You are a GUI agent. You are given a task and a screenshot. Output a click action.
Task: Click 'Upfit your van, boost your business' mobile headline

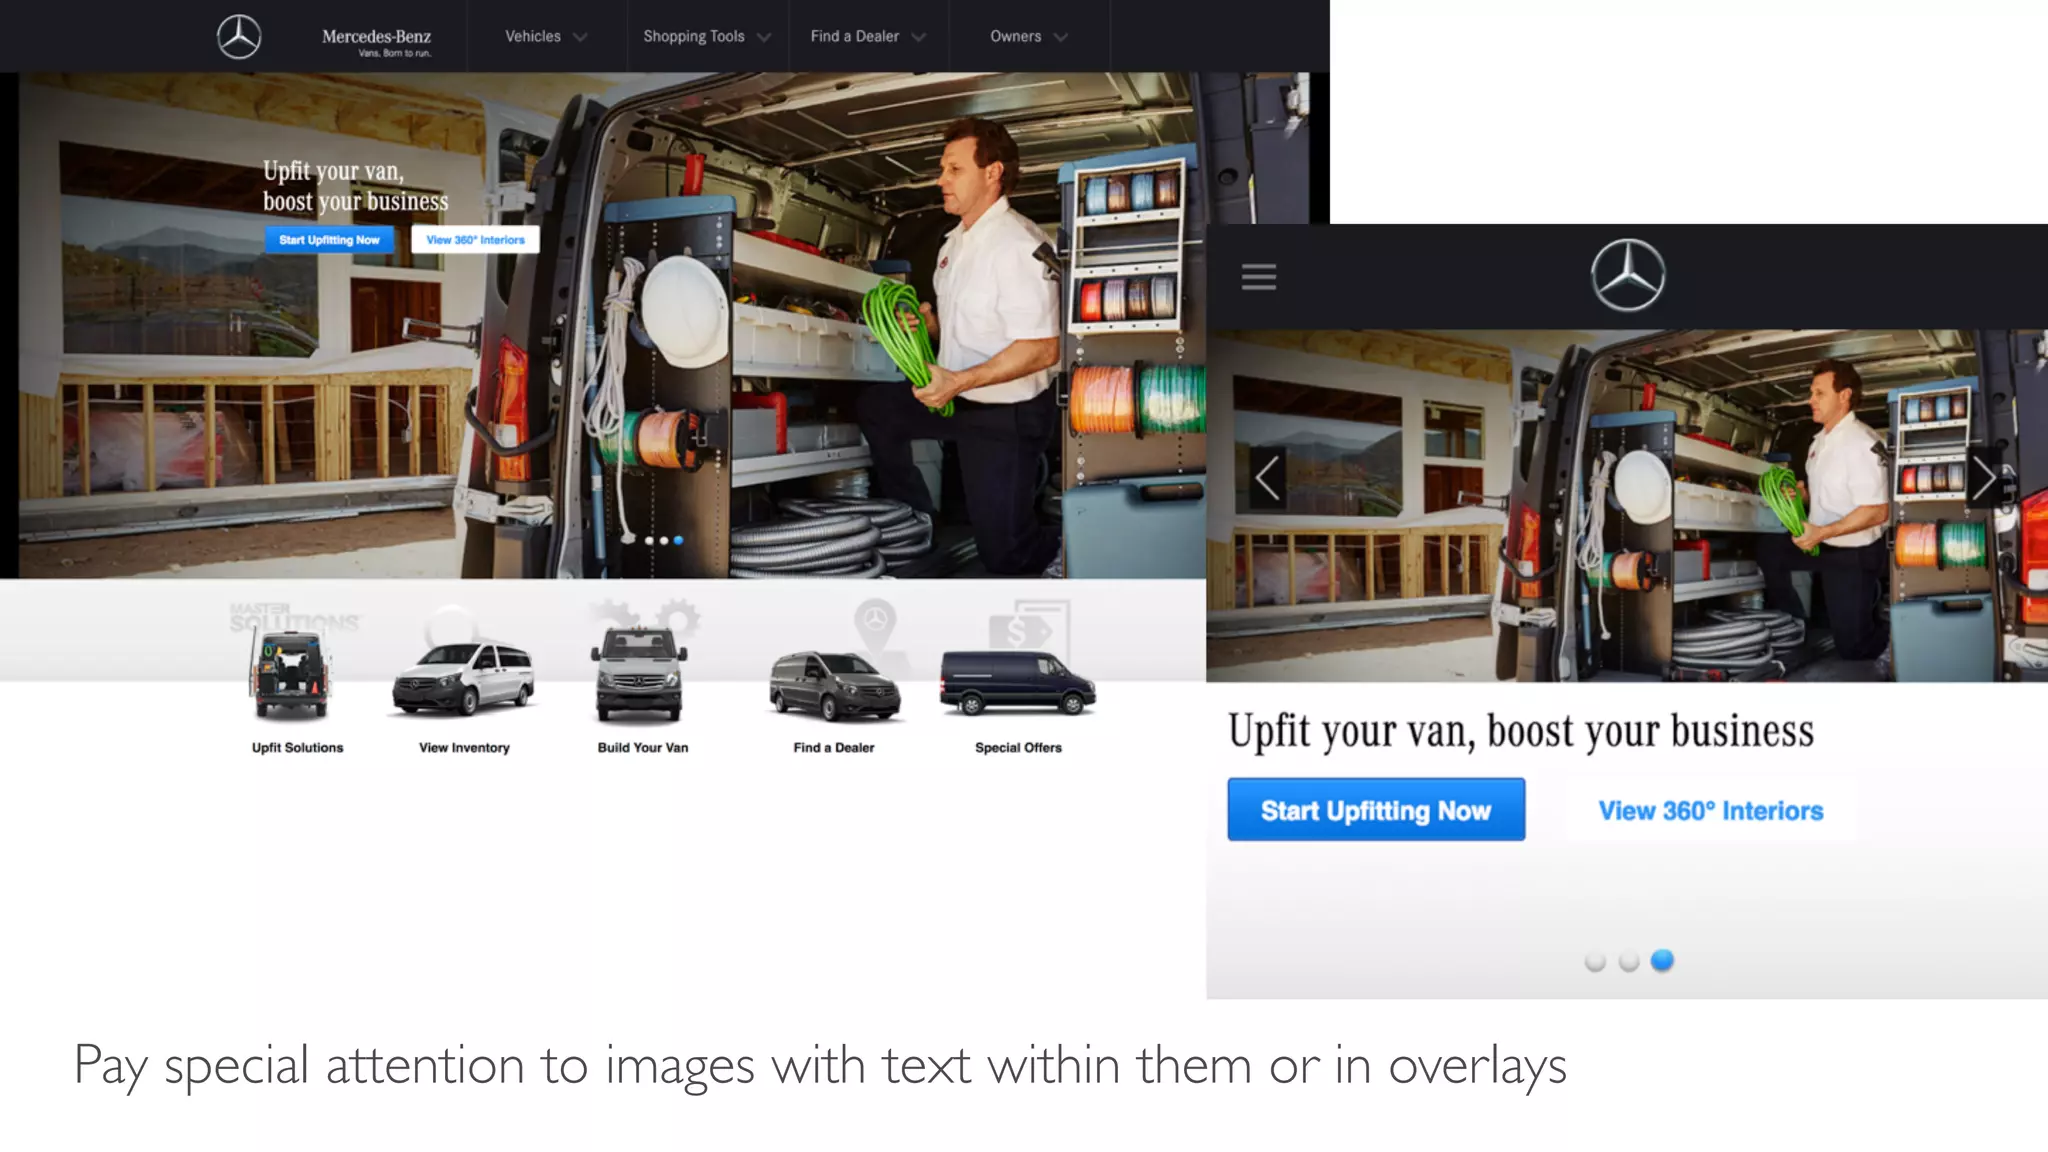(1520, 732)
